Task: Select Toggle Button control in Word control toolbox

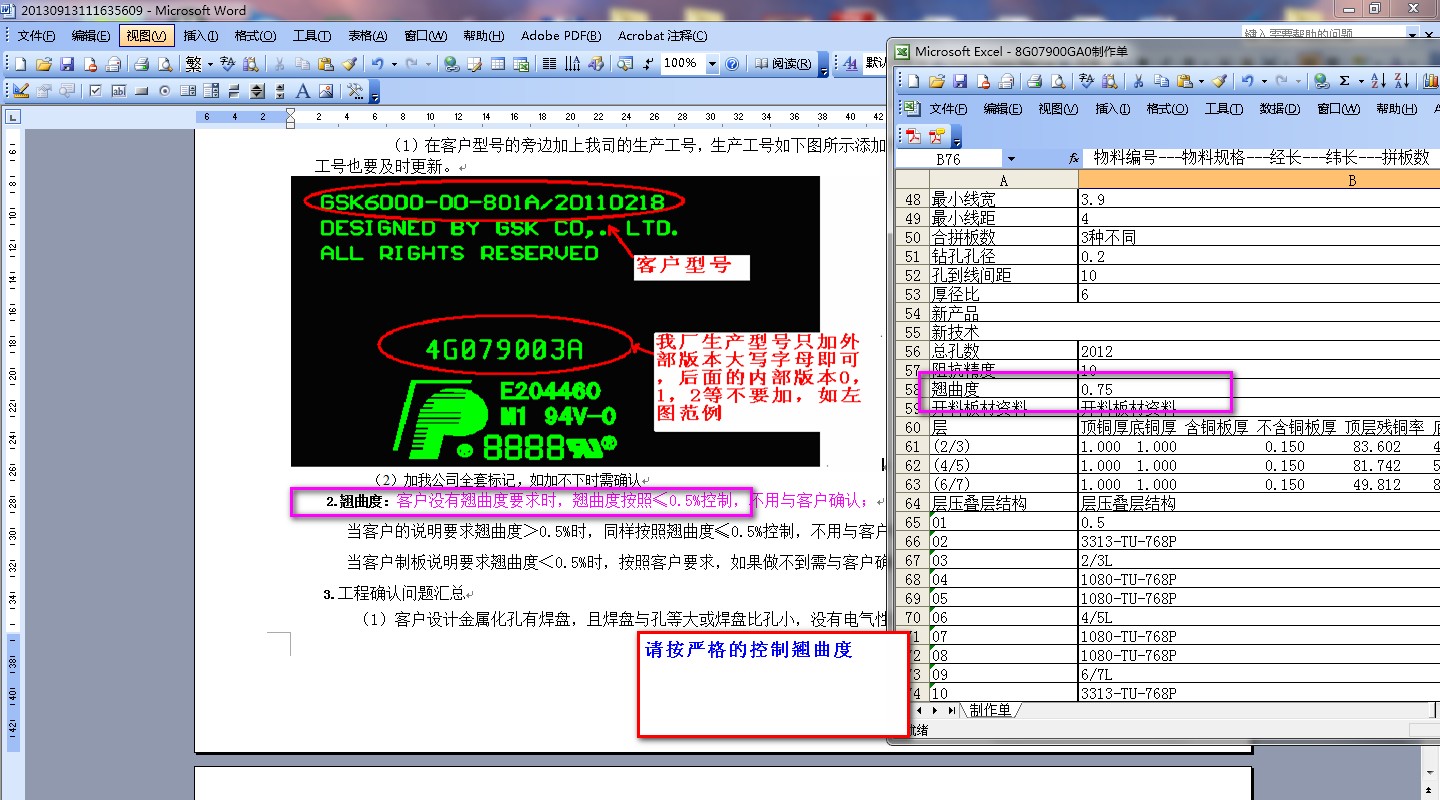Action: pos(234,91)
